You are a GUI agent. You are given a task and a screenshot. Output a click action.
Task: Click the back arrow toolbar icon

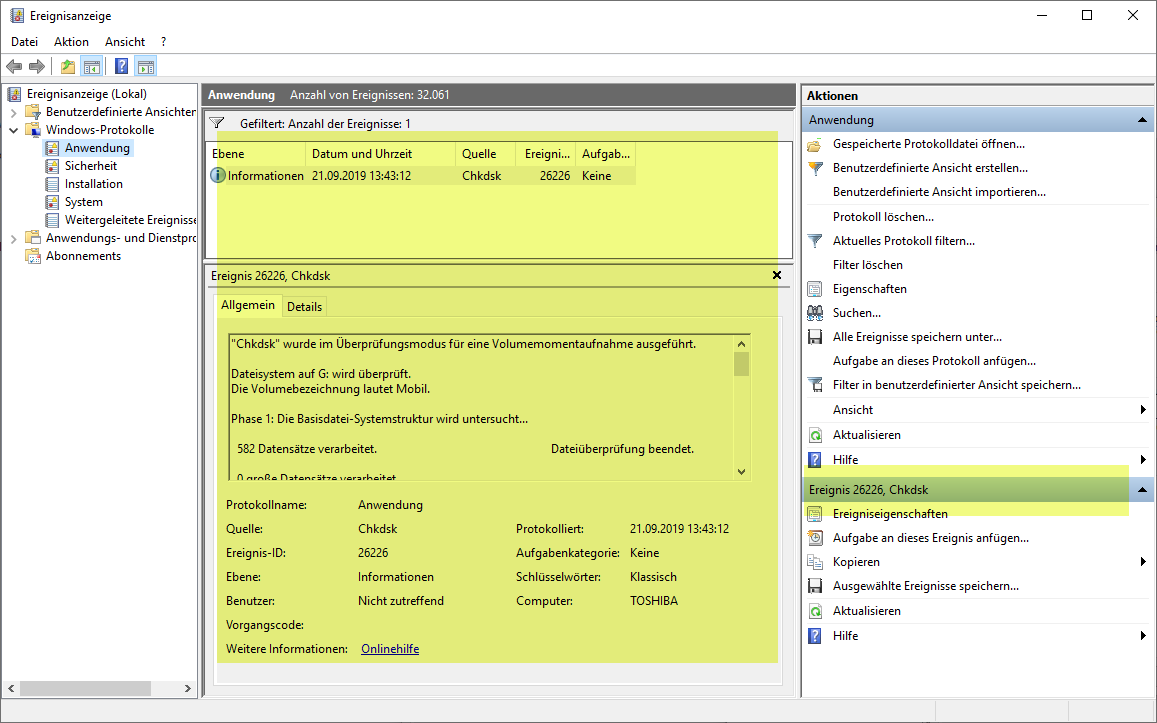(x=14, y=67)
